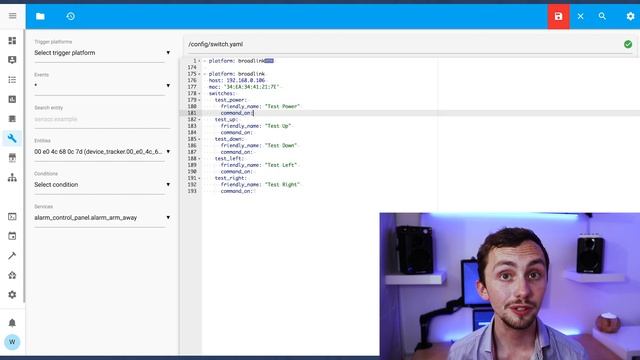Expand the folded block at line 1

(200, 61)
